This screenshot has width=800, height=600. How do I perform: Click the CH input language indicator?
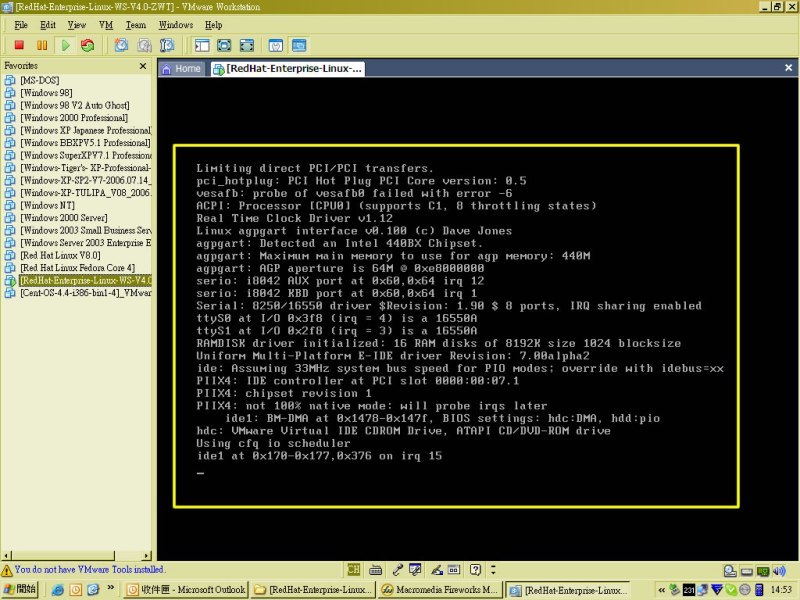click(353, 569)
